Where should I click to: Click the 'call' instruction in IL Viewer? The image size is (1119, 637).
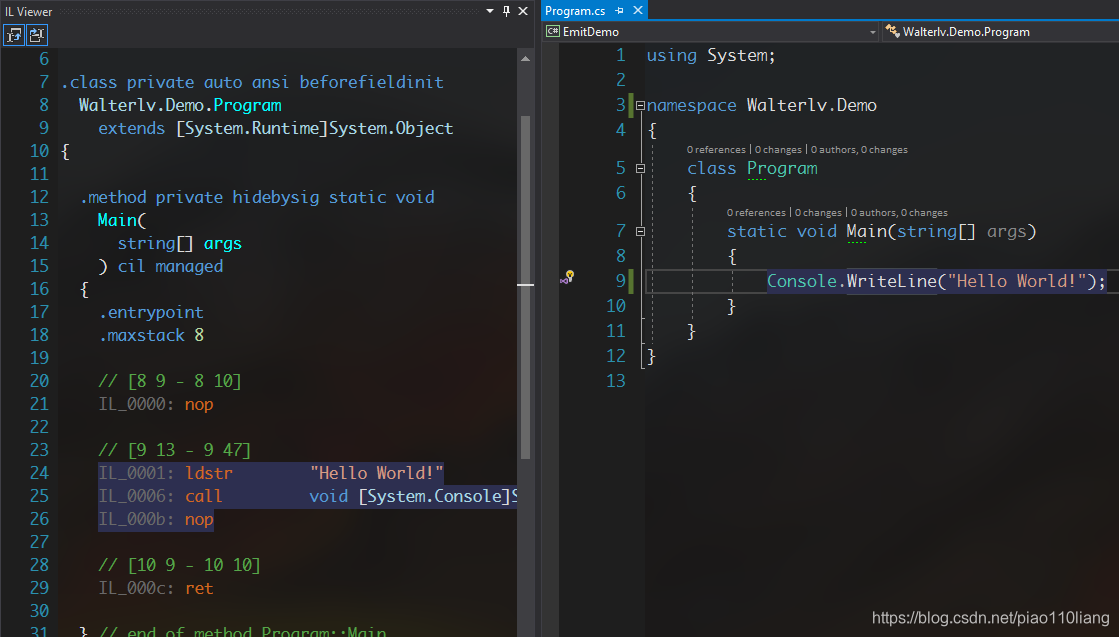[x=203, y=496]
